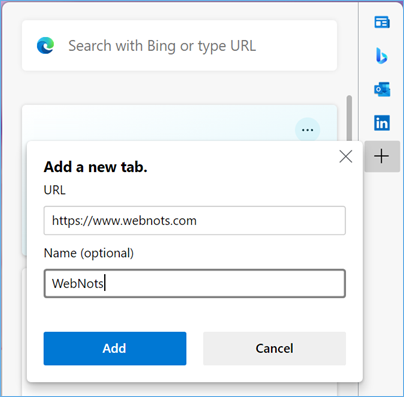Open the LinkedIn sidebar tab
The image size is (404, 397).
pyautogui.click(x=382, y=123)
